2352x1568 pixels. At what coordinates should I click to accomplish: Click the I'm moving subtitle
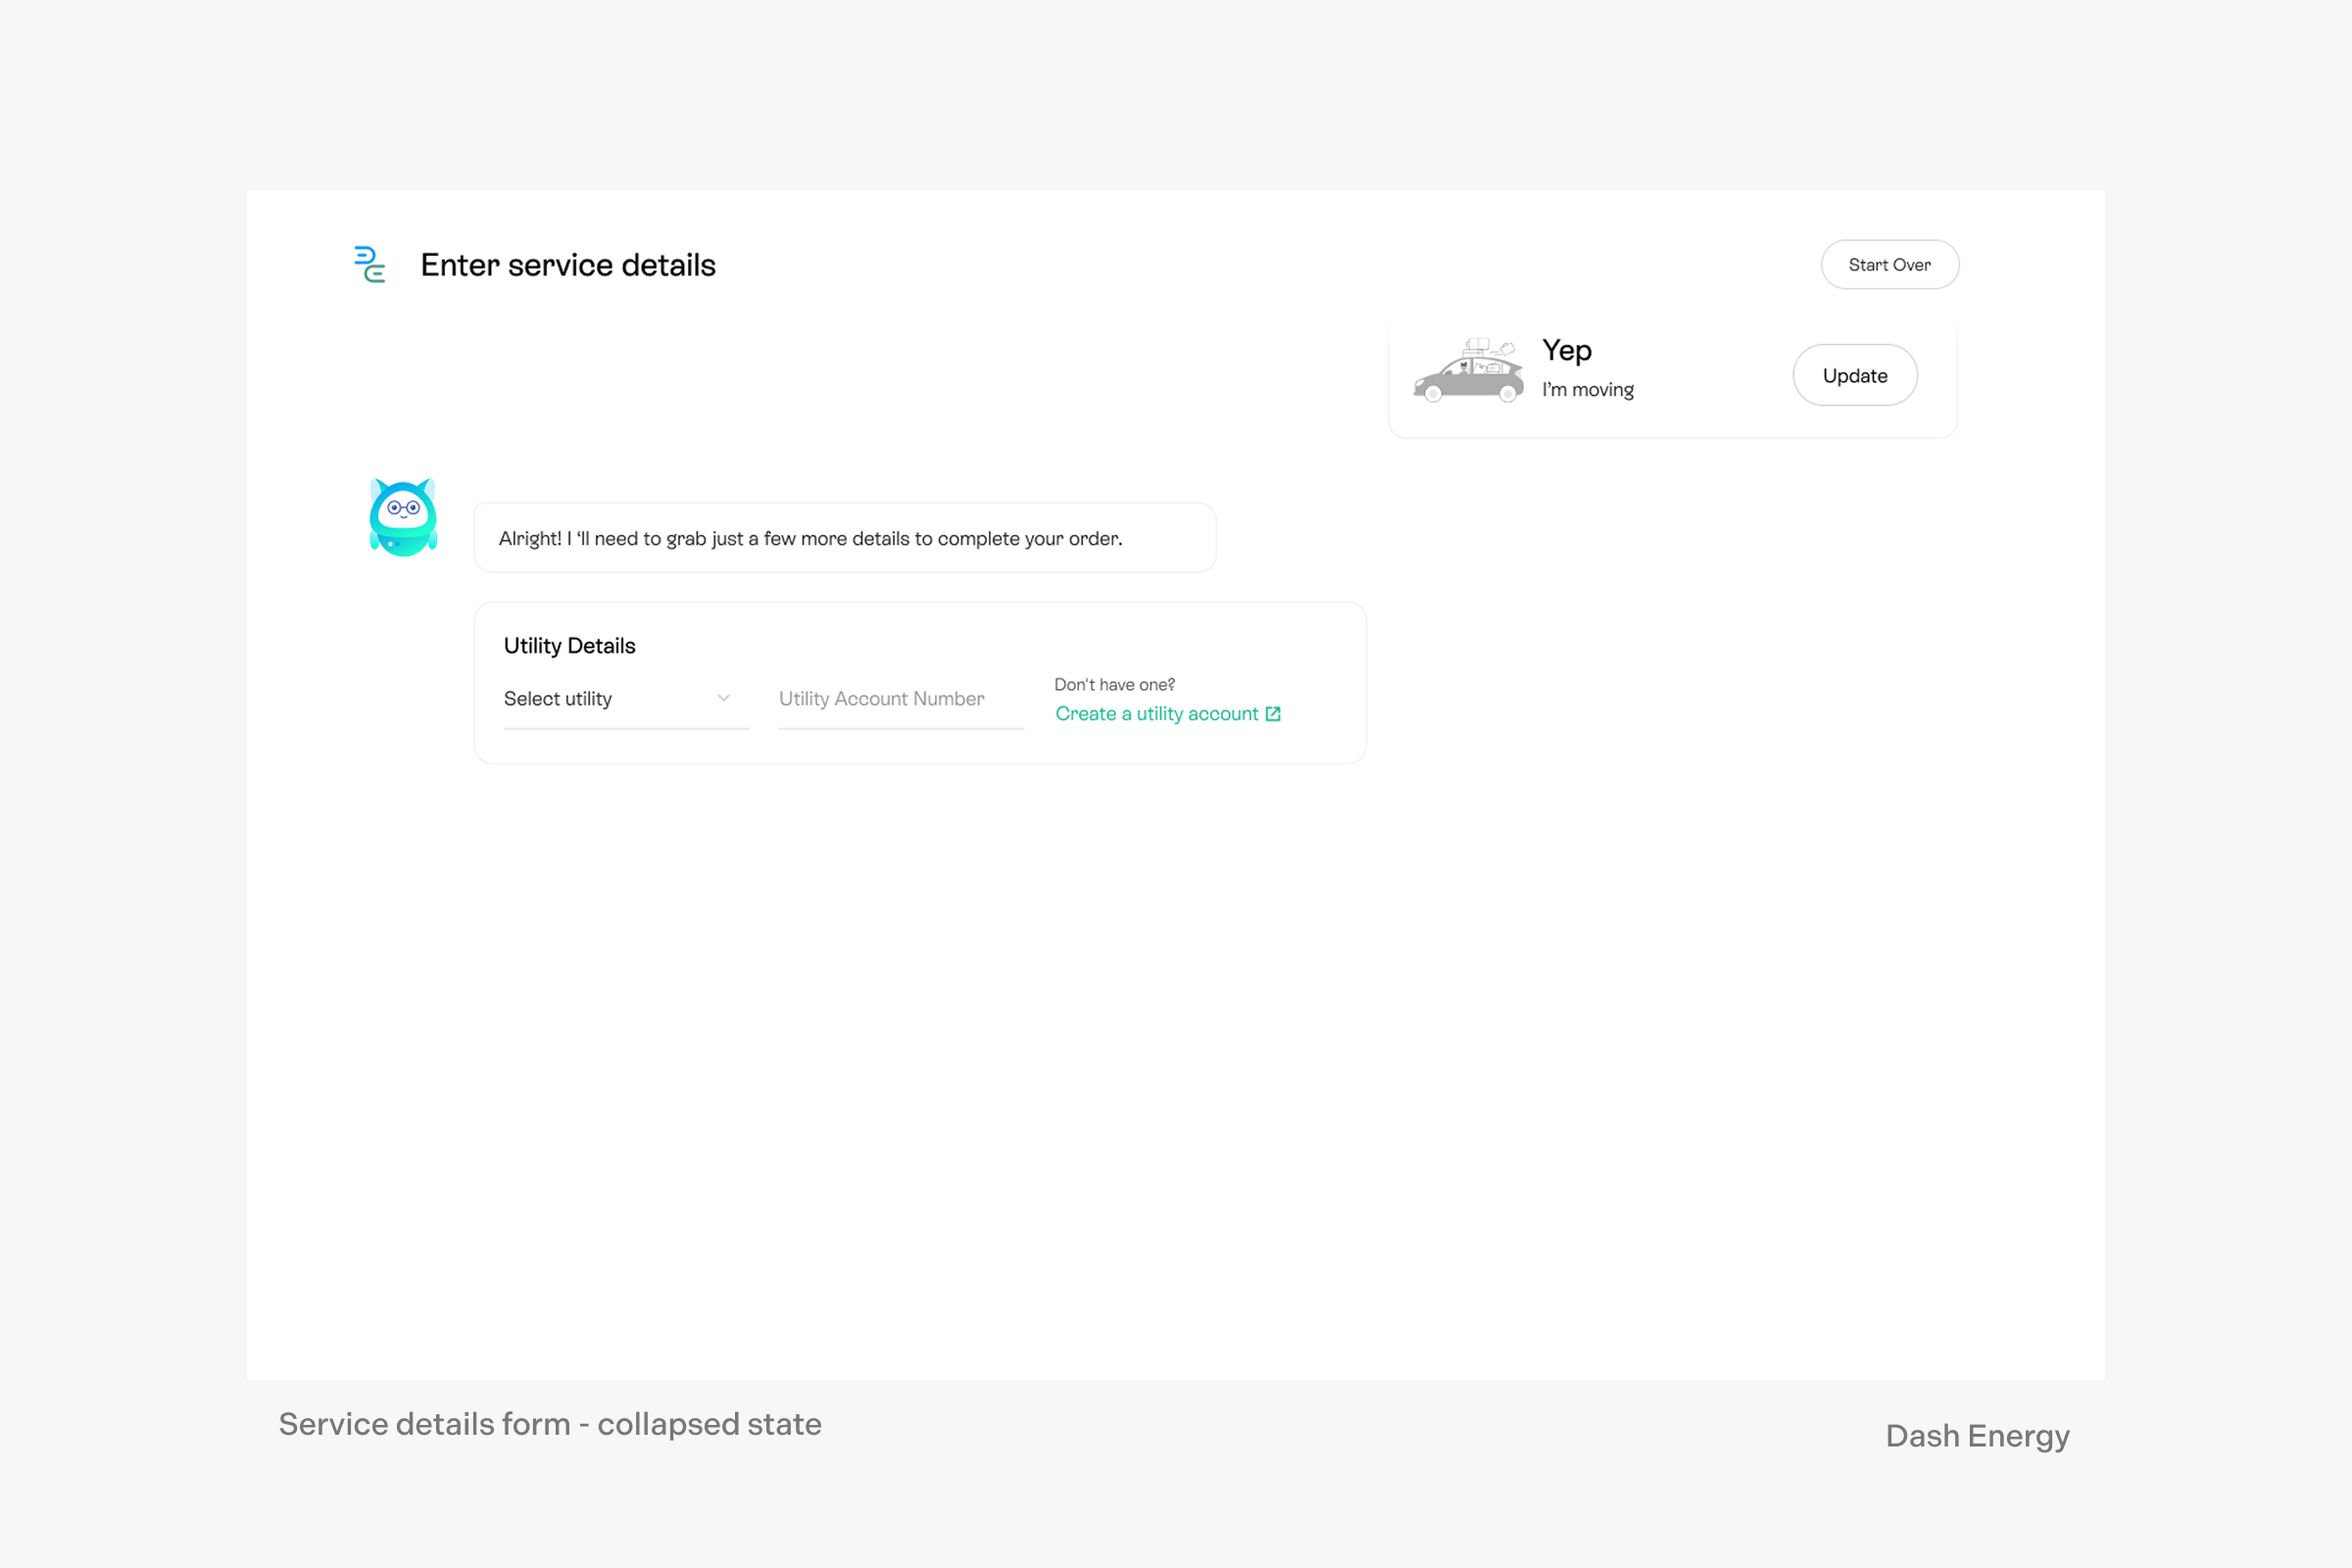point(1587,390)
